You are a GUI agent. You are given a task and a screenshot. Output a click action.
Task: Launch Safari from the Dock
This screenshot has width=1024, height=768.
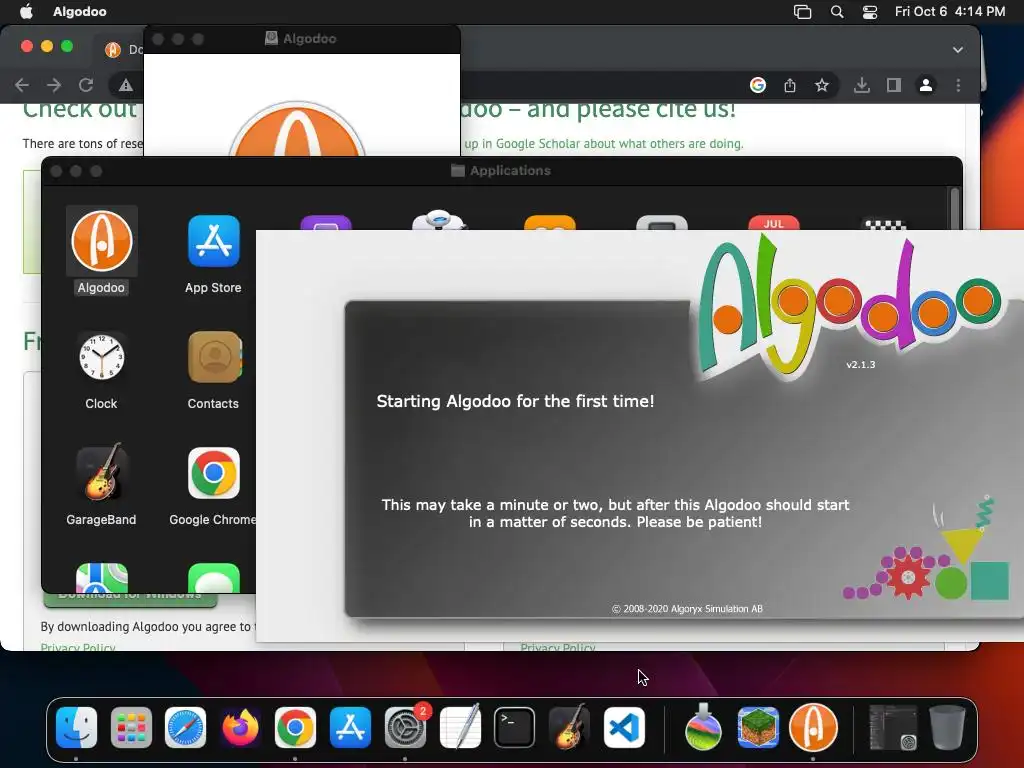tap(185, 728)
